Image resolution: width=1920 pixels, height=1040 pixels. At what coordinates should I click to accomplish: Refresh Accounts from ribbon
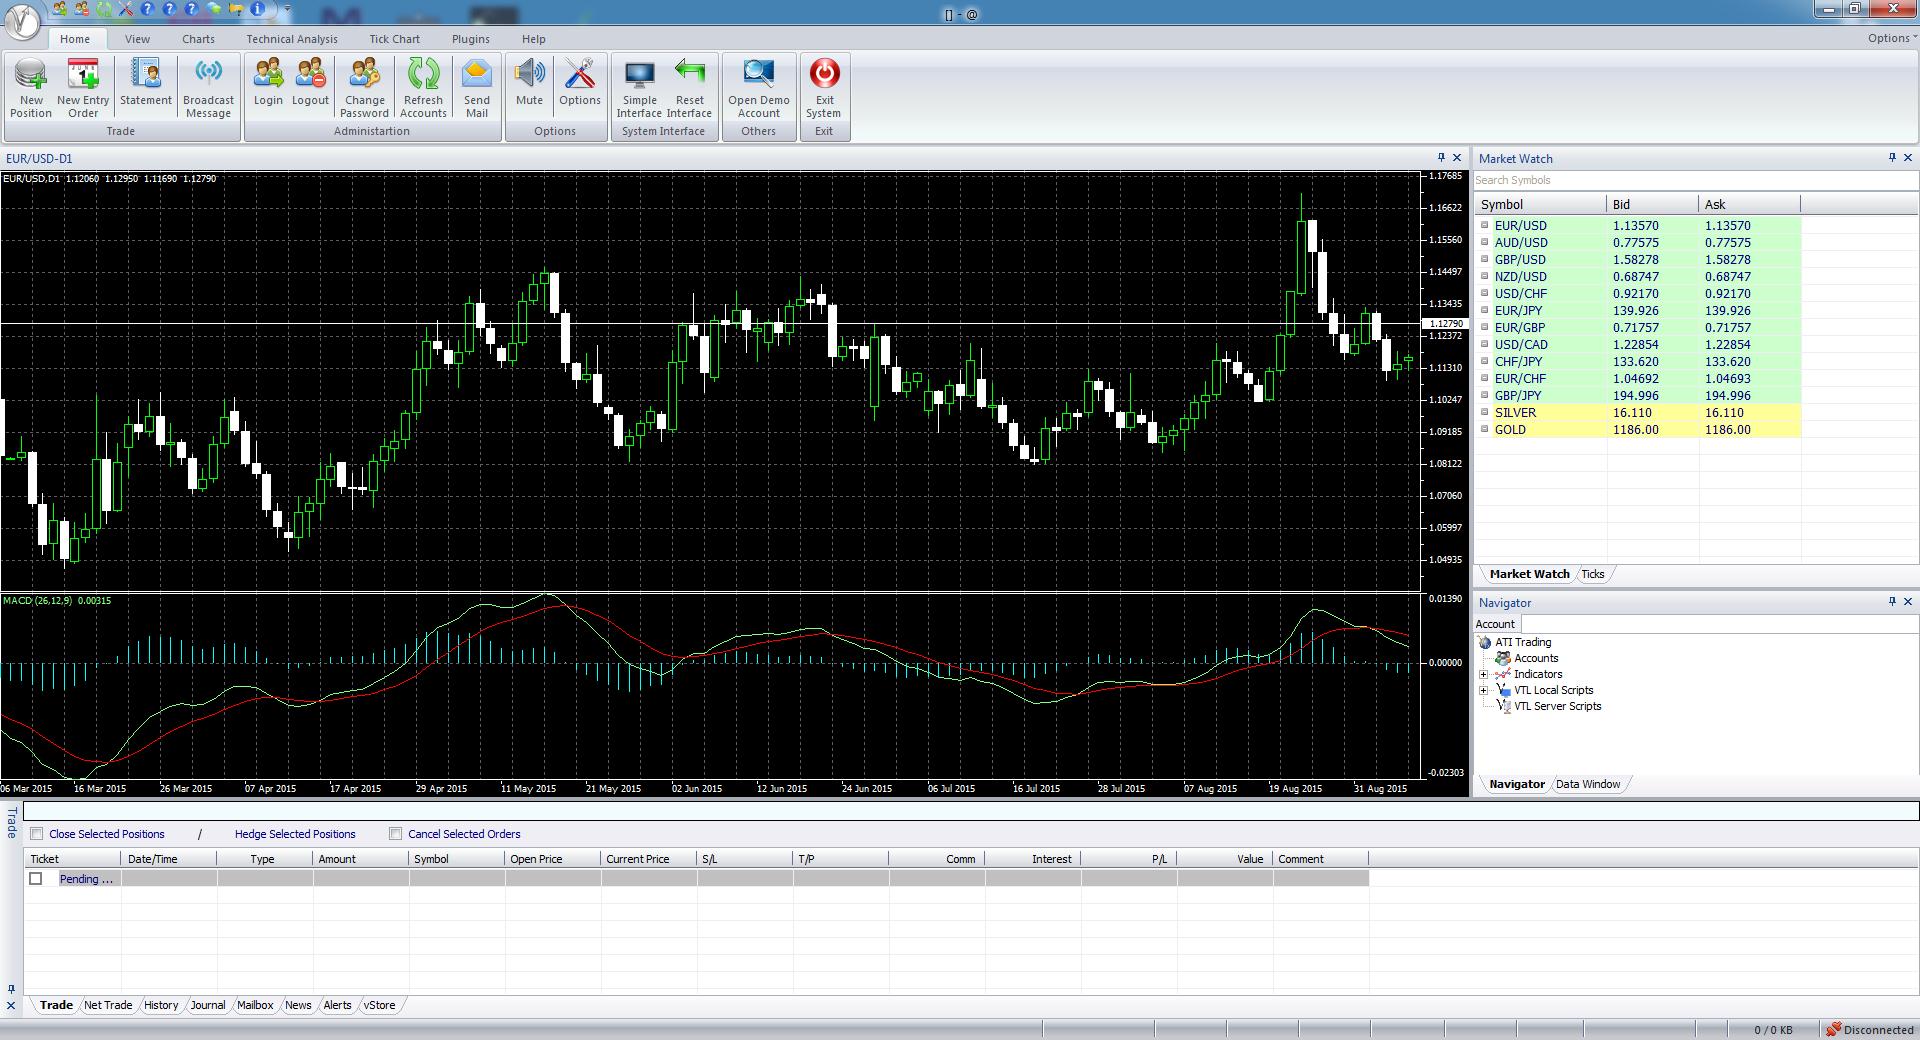click(423, 88)
